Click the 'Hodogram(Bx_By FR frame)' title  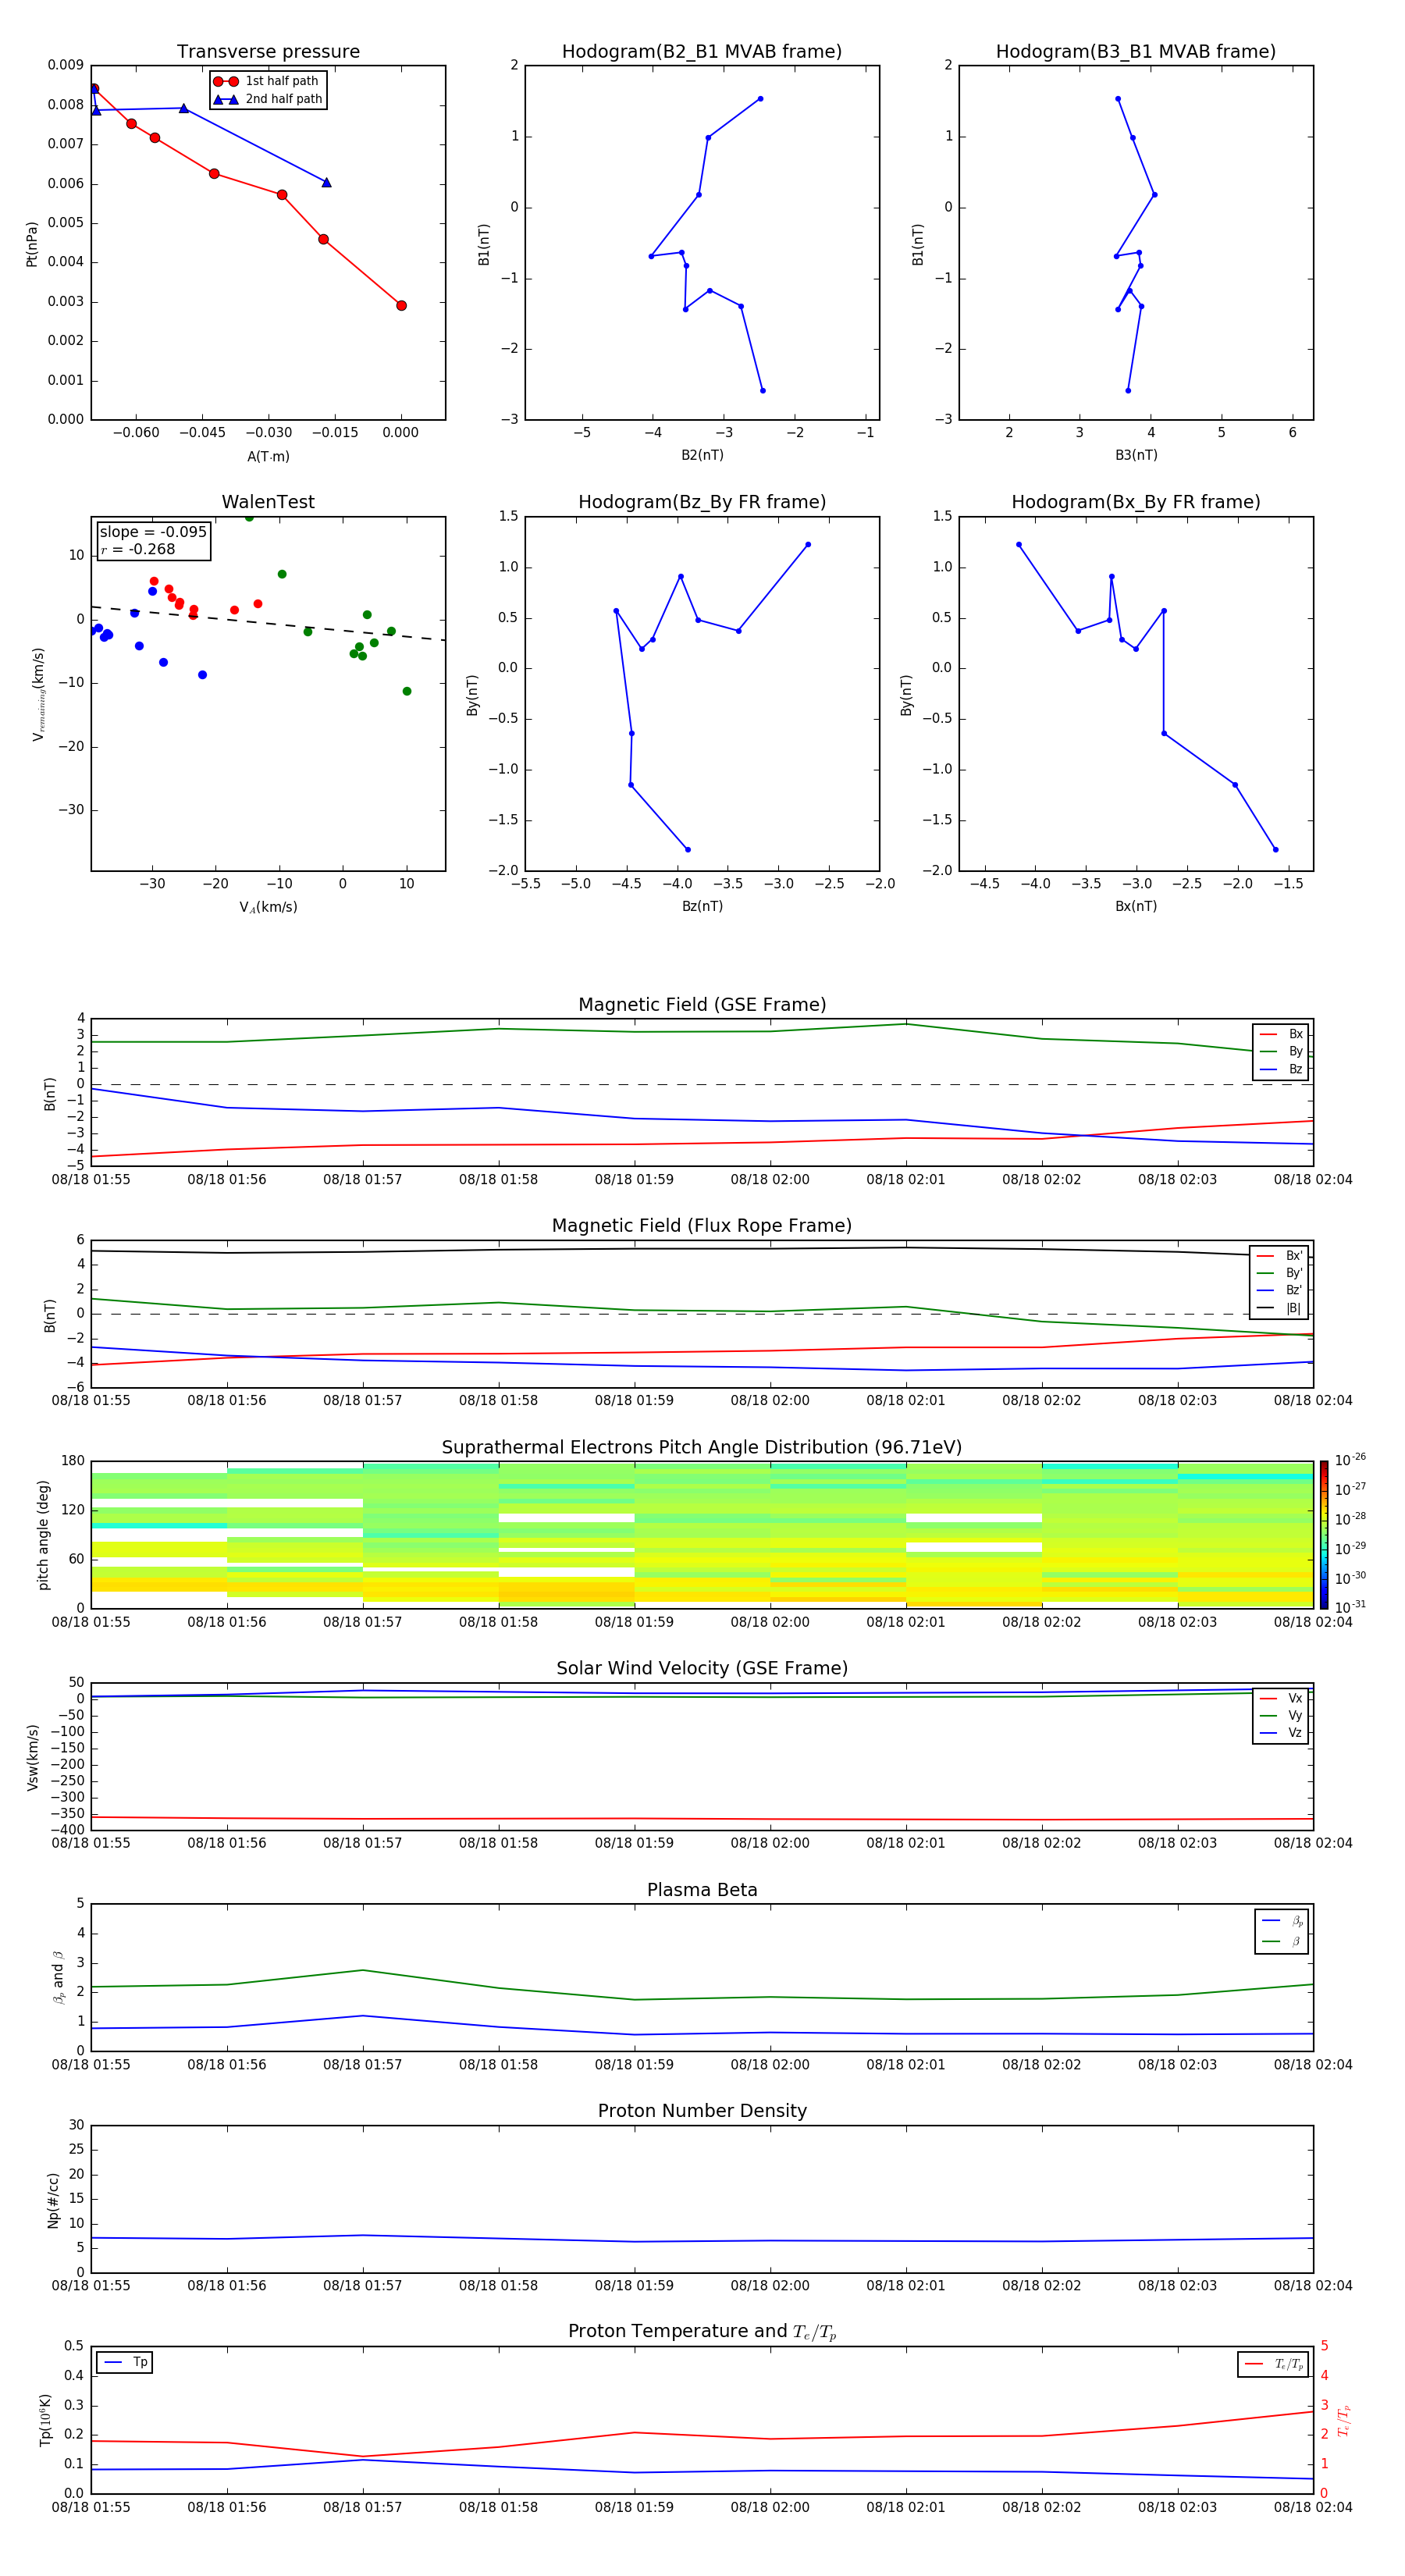point(1136,502)
